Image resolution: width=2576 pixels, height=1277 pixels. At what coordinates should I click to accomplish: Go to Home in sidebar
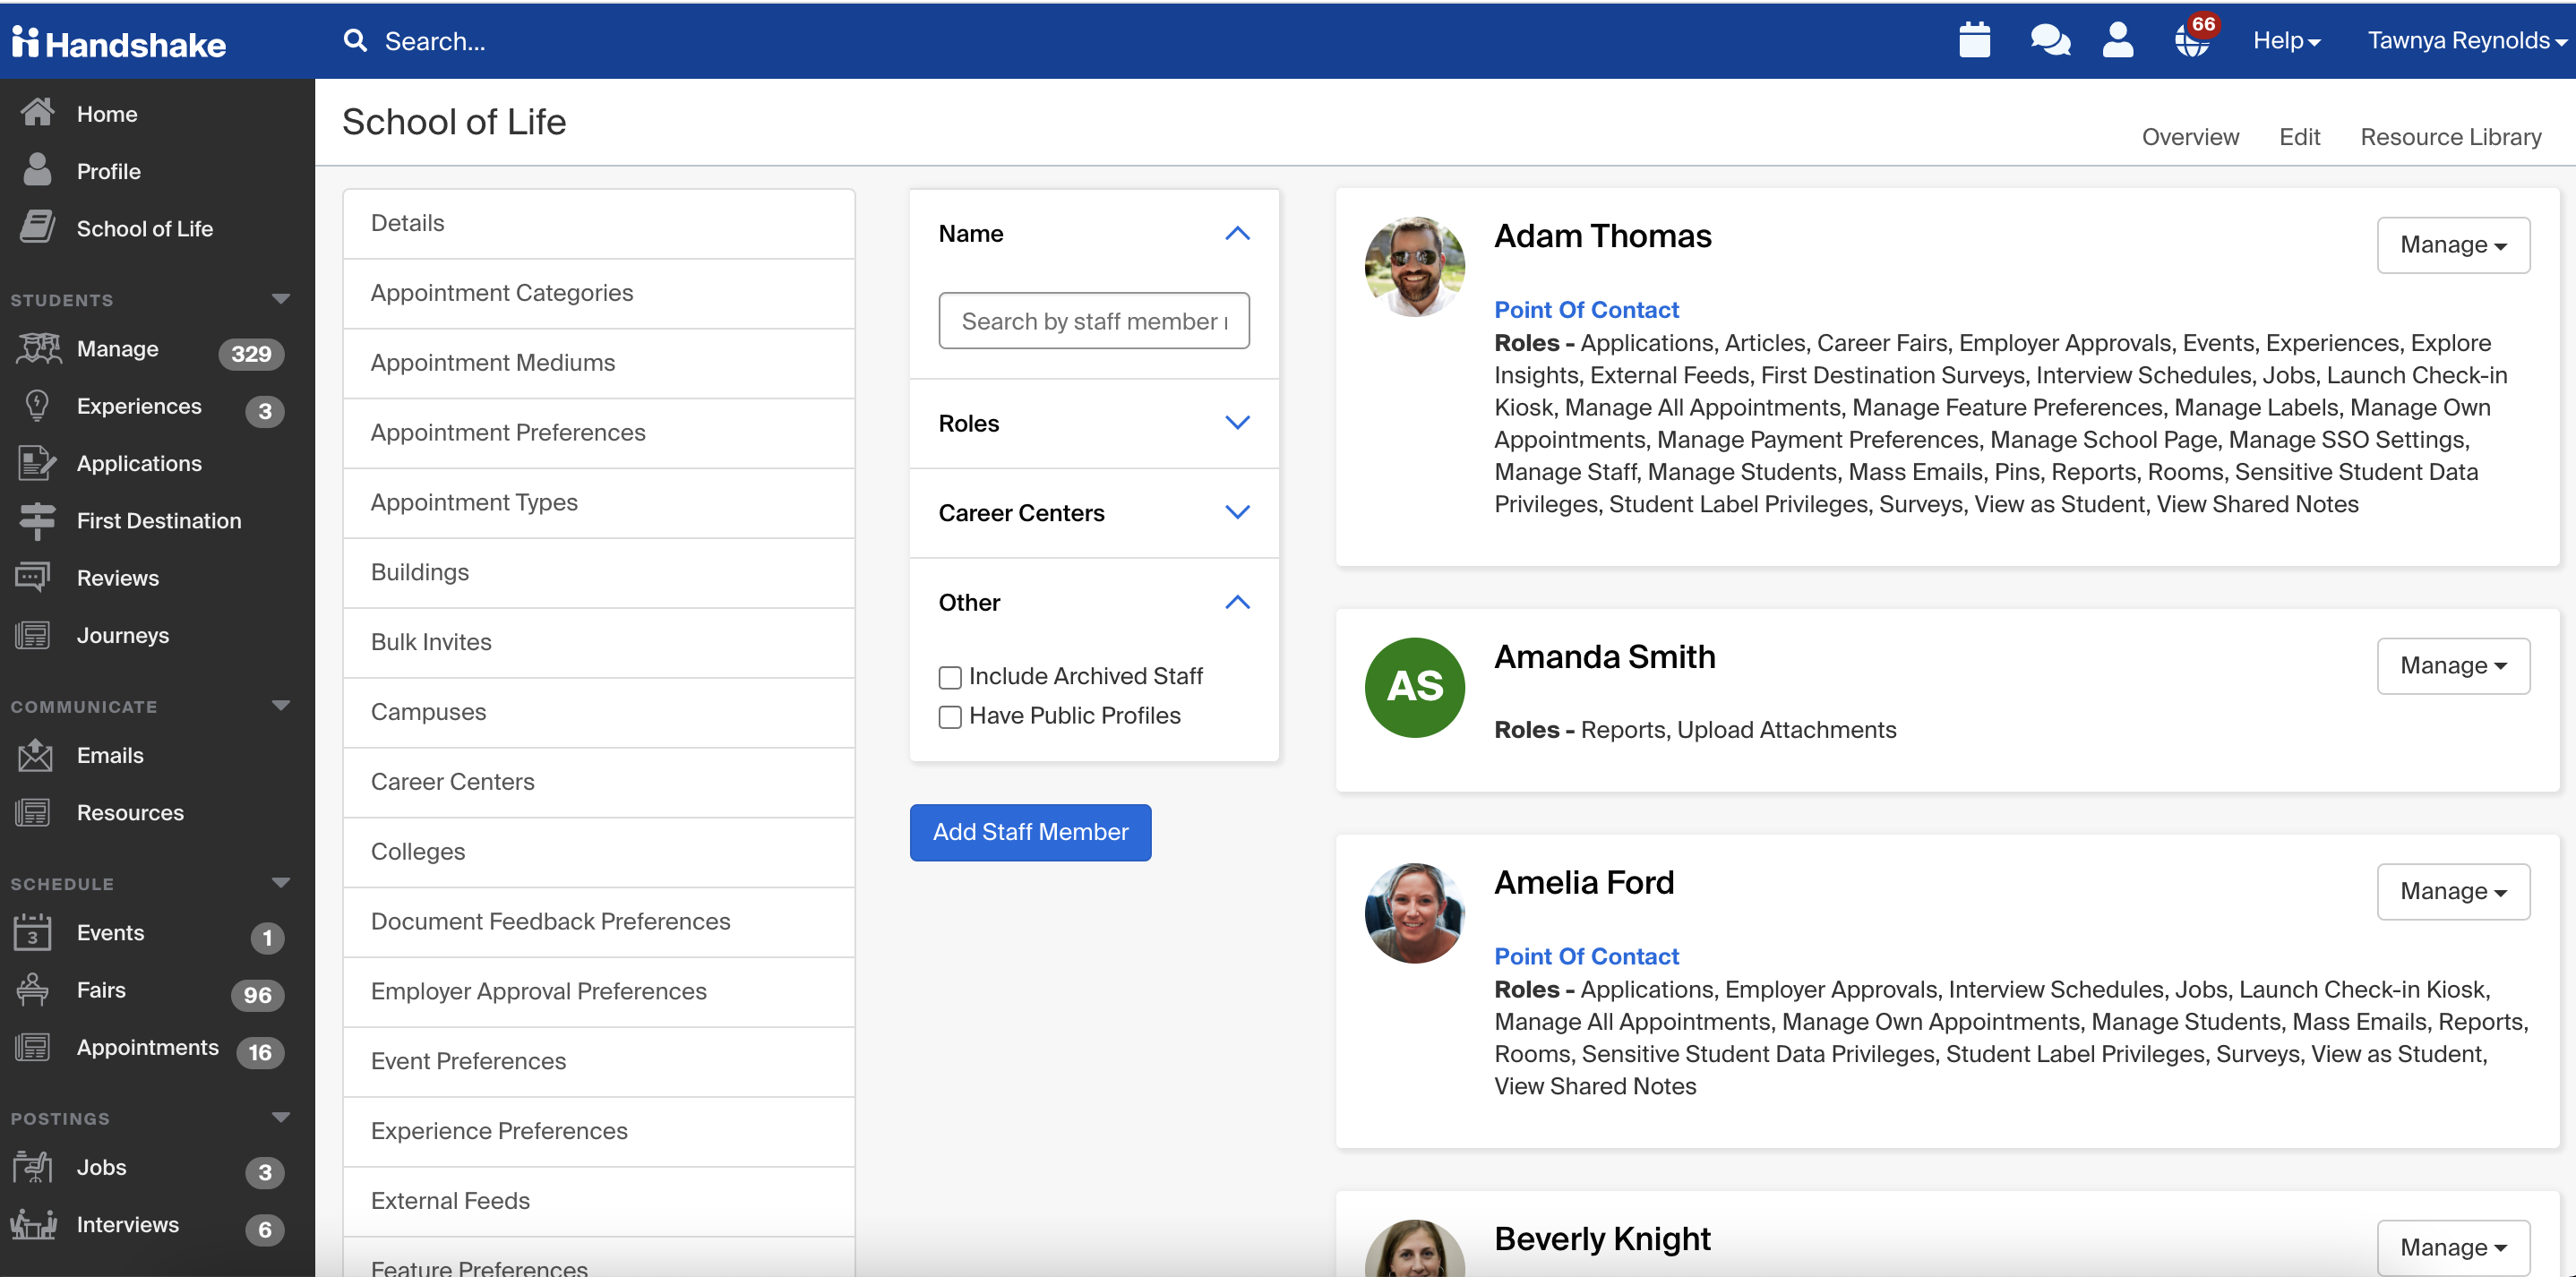pyautogui.click(x=107, y=114)
